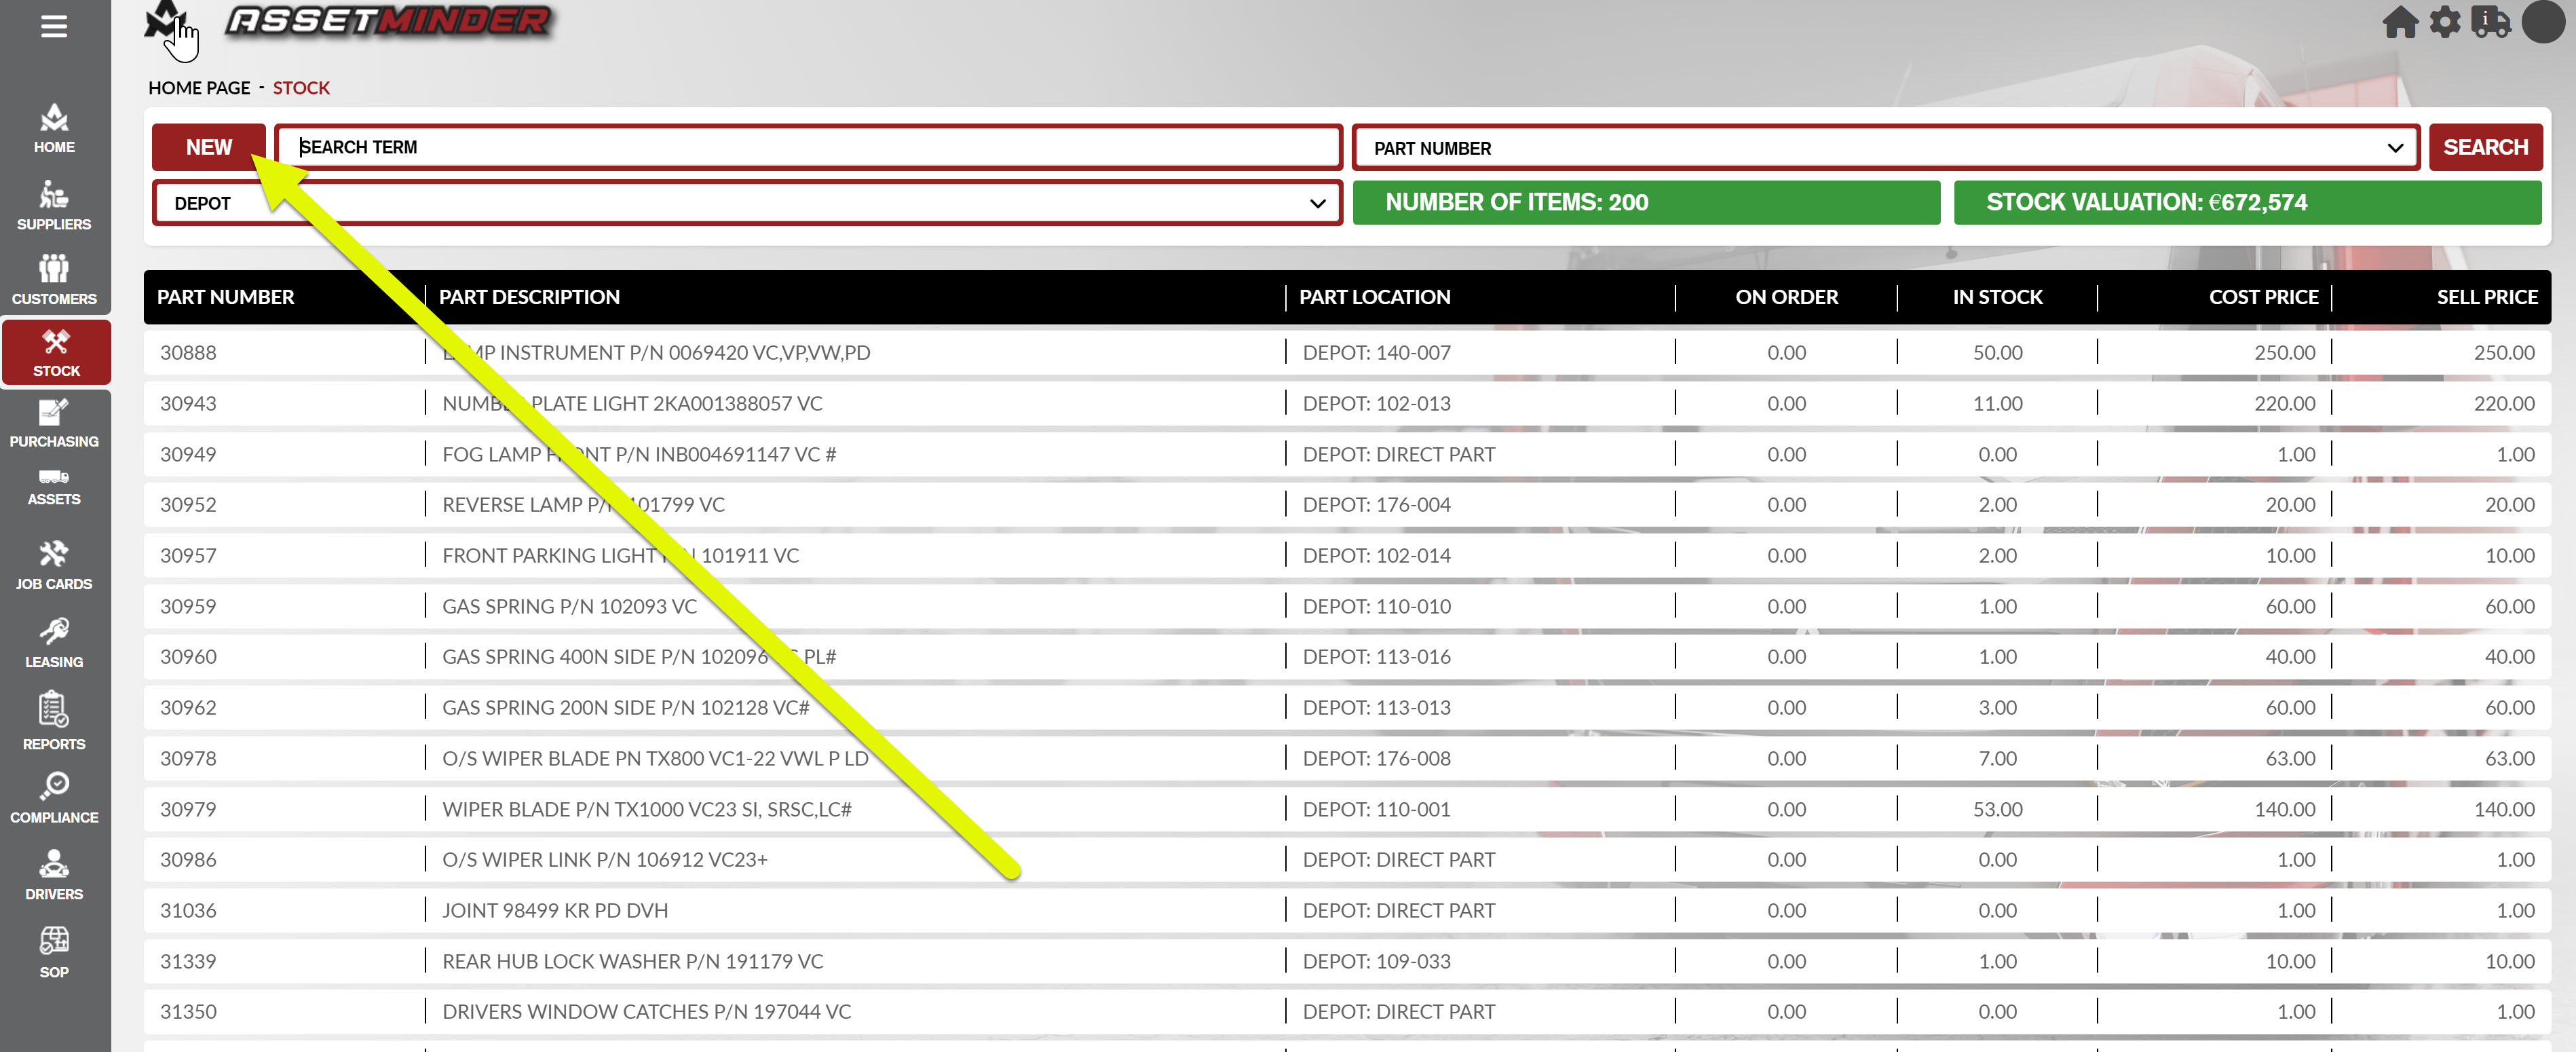Click the home icon in top bar
2576x1052 pixels.
(x=2400, y=22)
